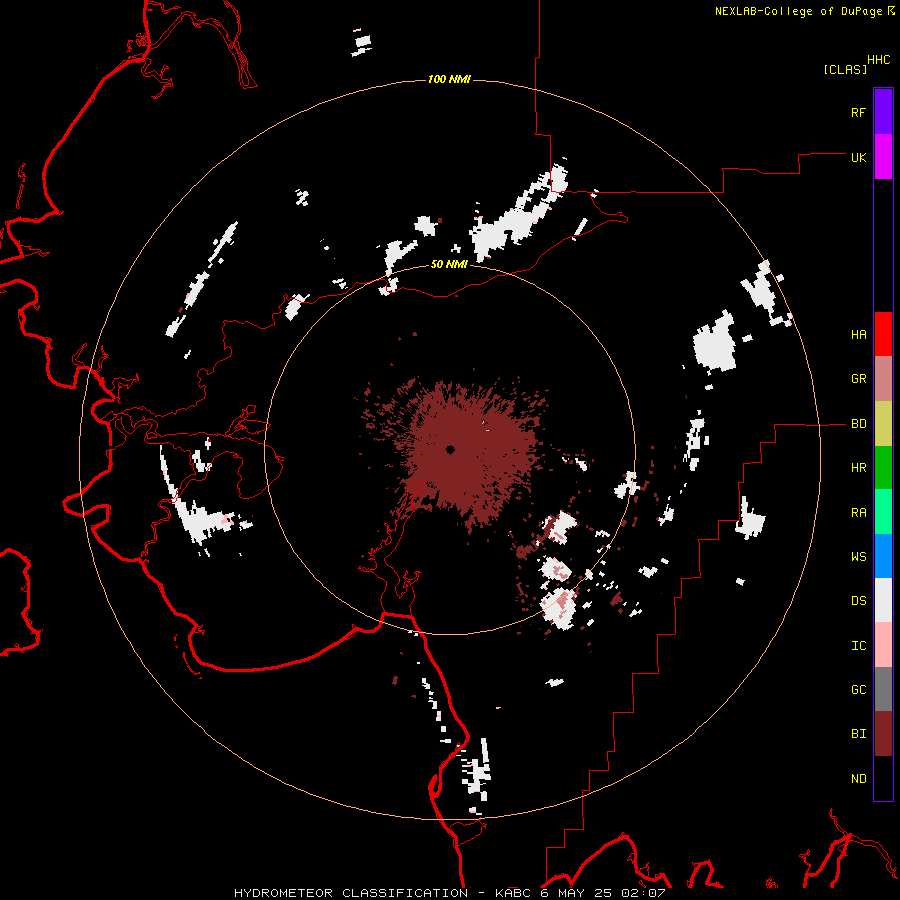This screenshot has width=900, height=900.
Task: Choose the GC gray legend swatch
Action: [883, 689]
